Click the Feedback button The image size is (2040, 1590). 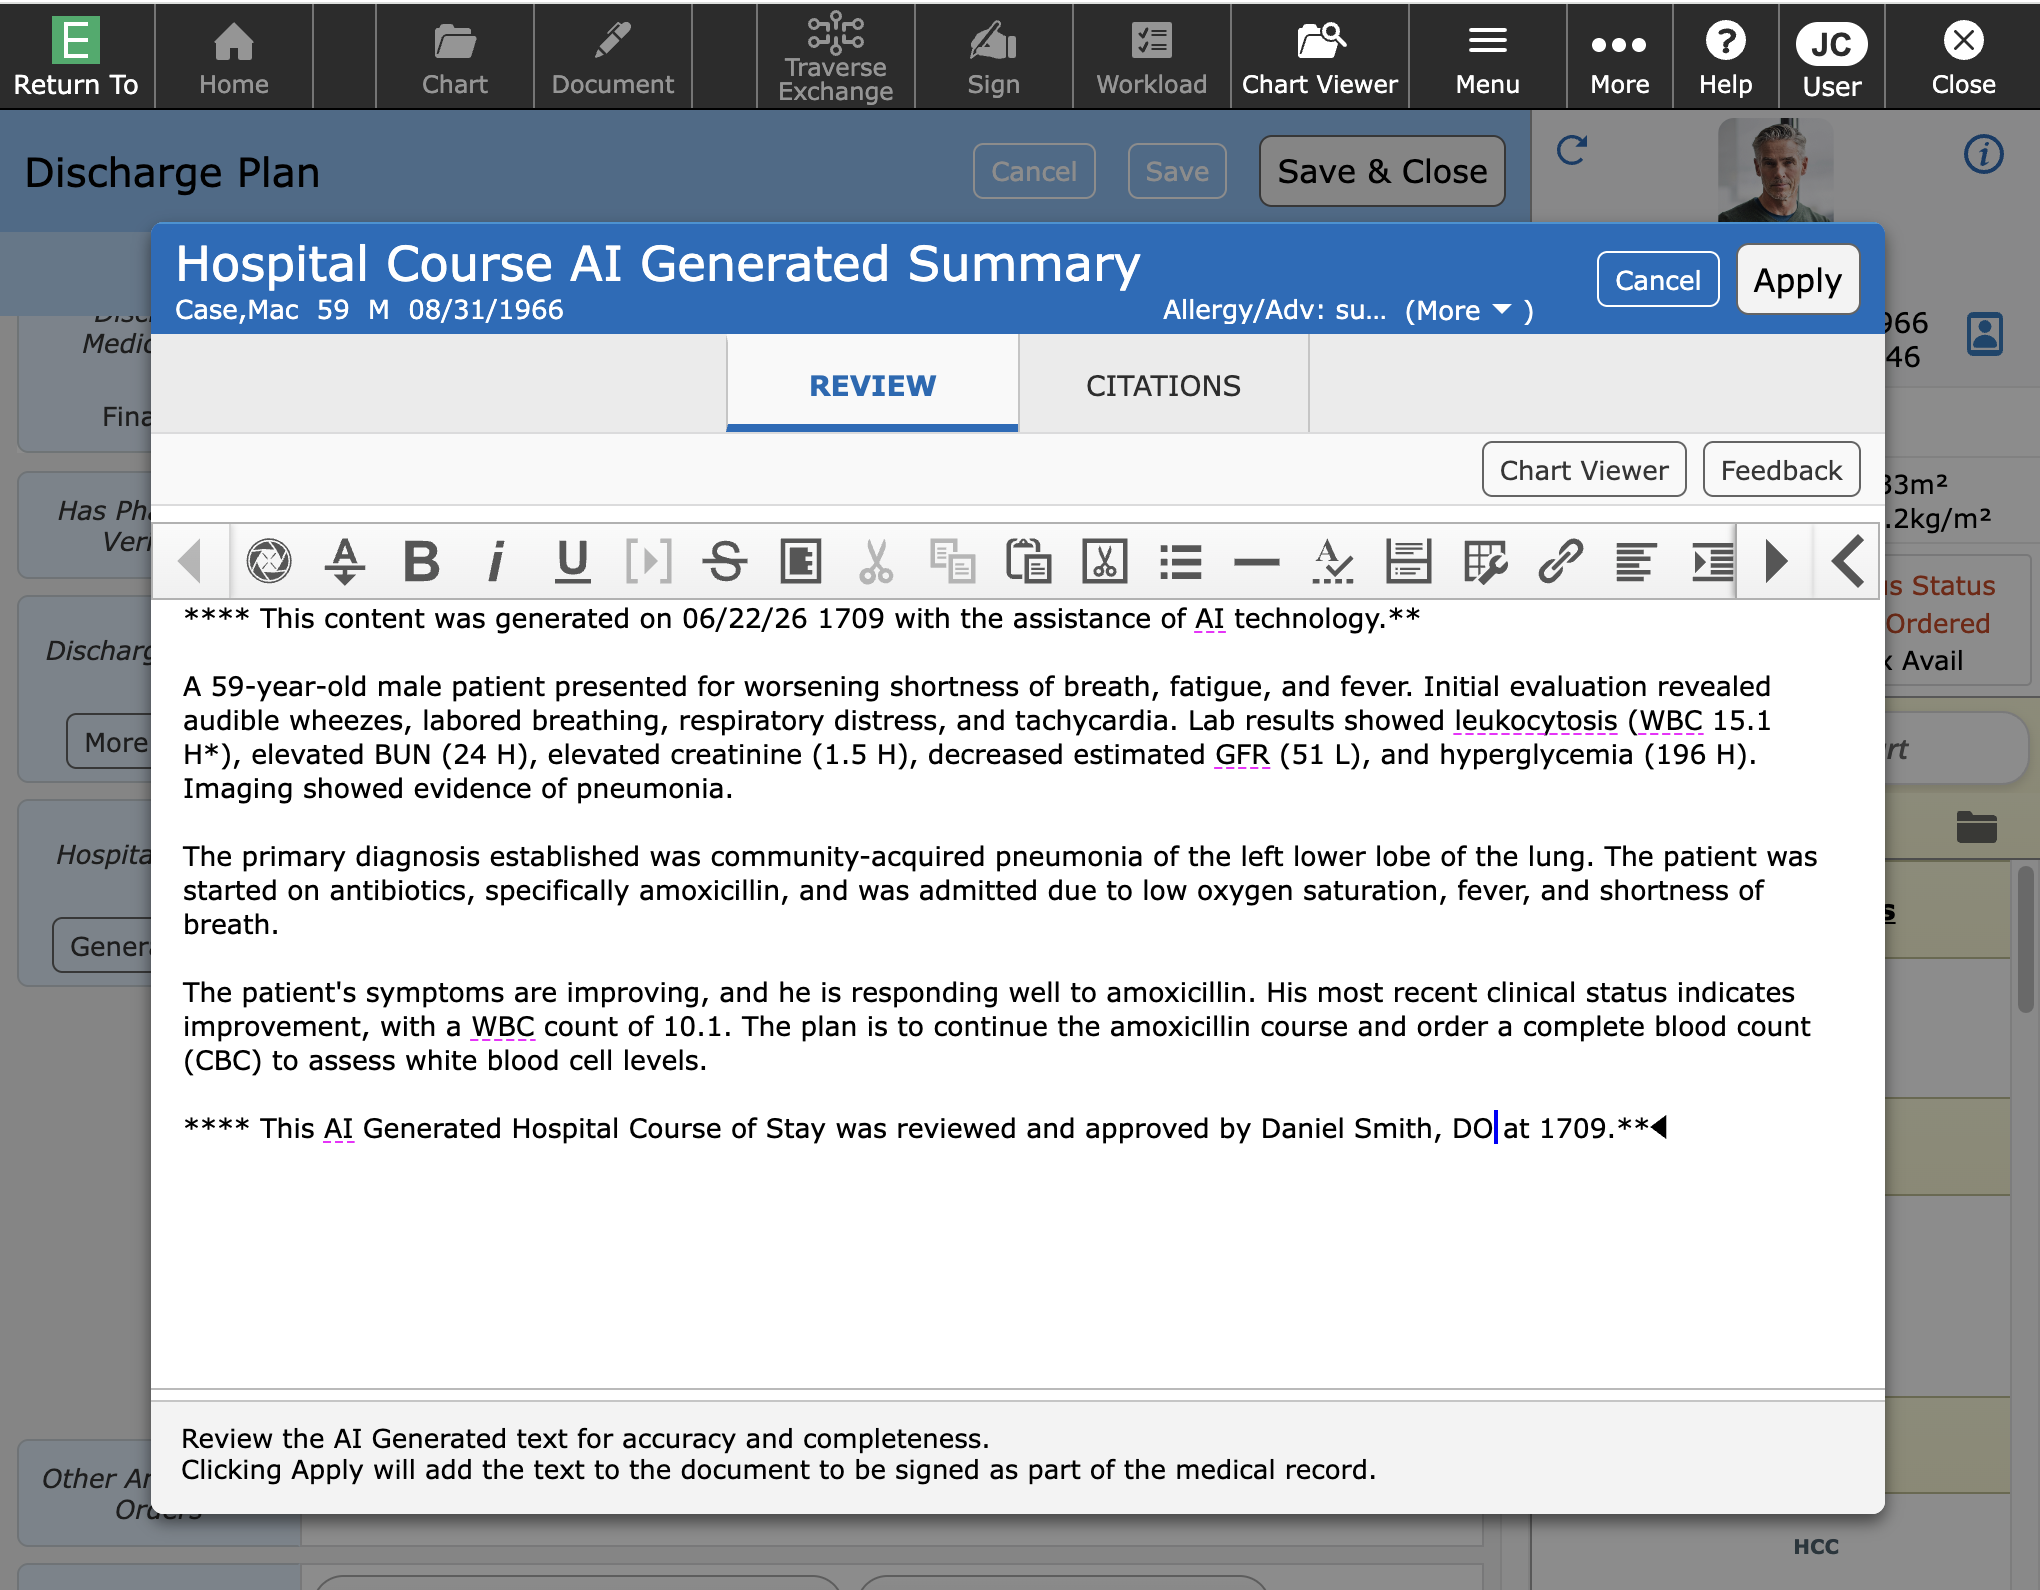1781,470
